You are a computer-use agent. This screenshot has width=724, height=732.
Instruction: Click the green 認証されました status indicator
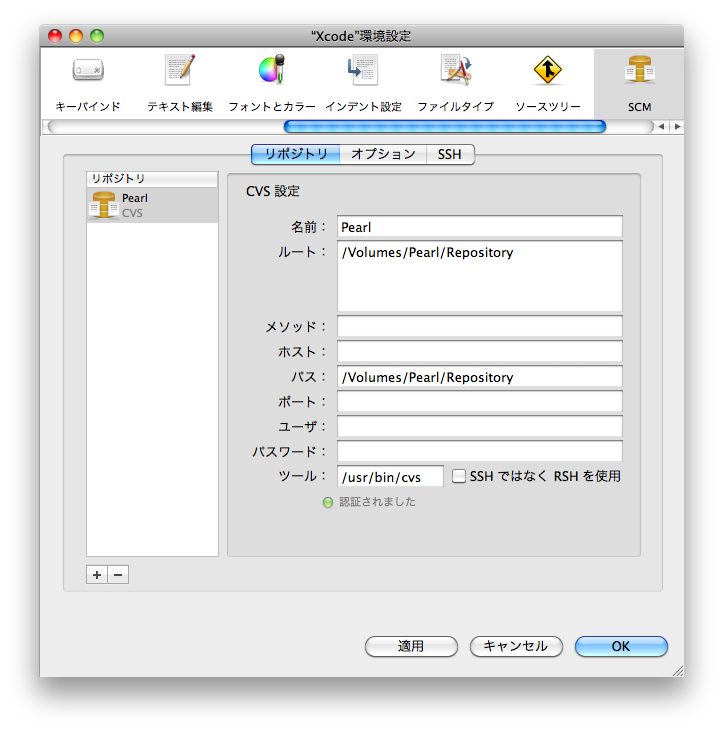[328, 502]
